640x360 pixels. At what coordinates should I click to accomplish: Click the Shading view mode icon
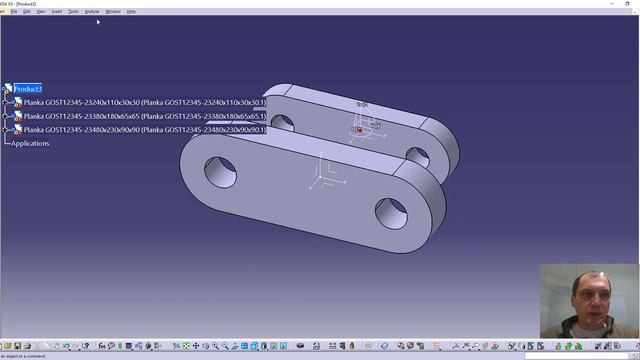(264, 346)
